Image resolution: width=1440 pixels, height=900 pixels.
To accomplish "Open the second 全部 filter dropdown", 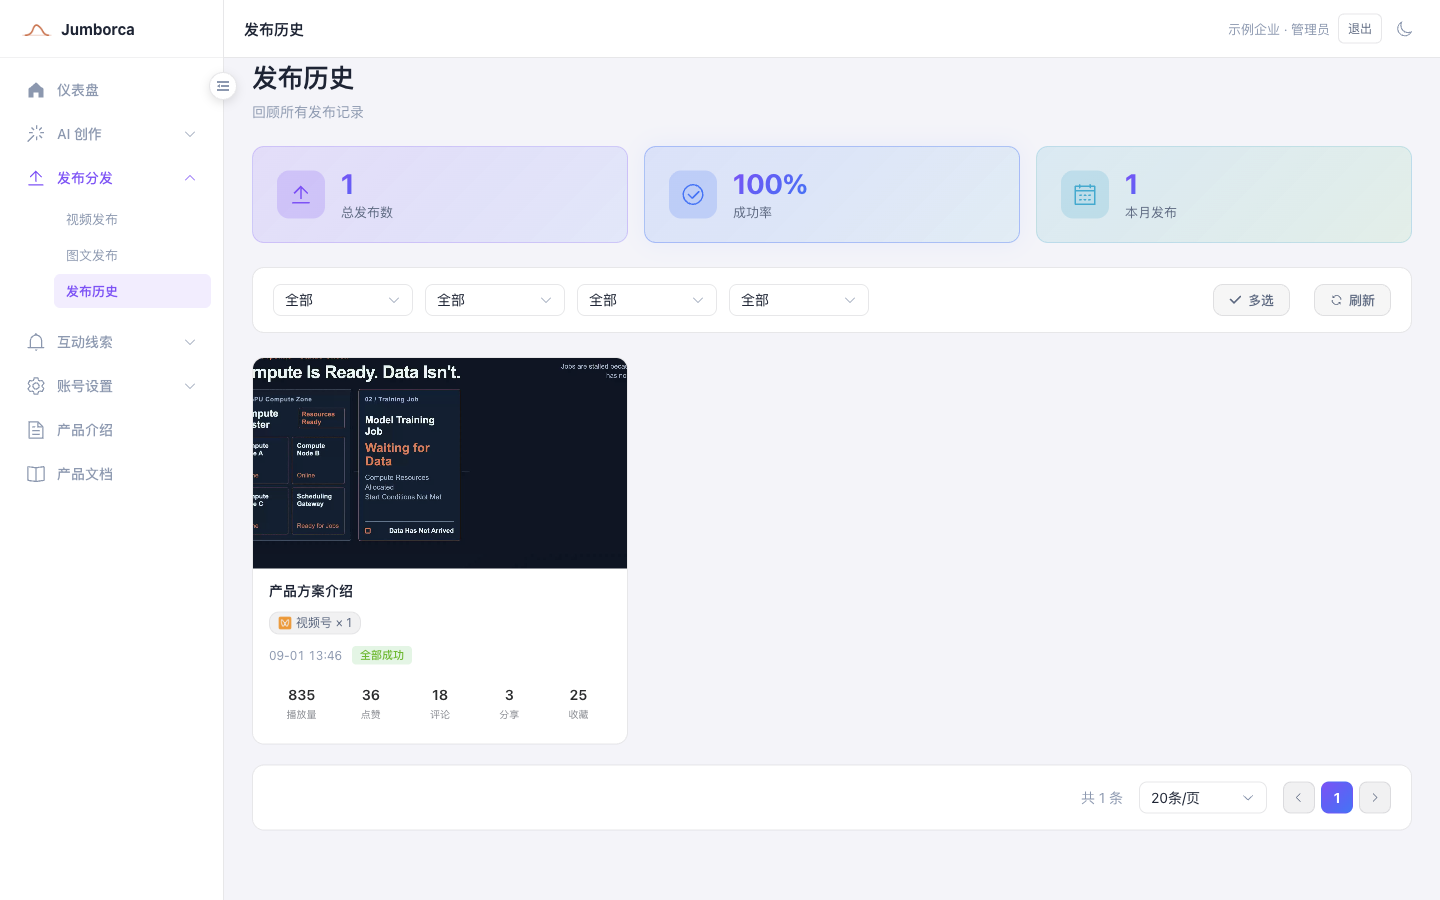I will tap(495, 300).
